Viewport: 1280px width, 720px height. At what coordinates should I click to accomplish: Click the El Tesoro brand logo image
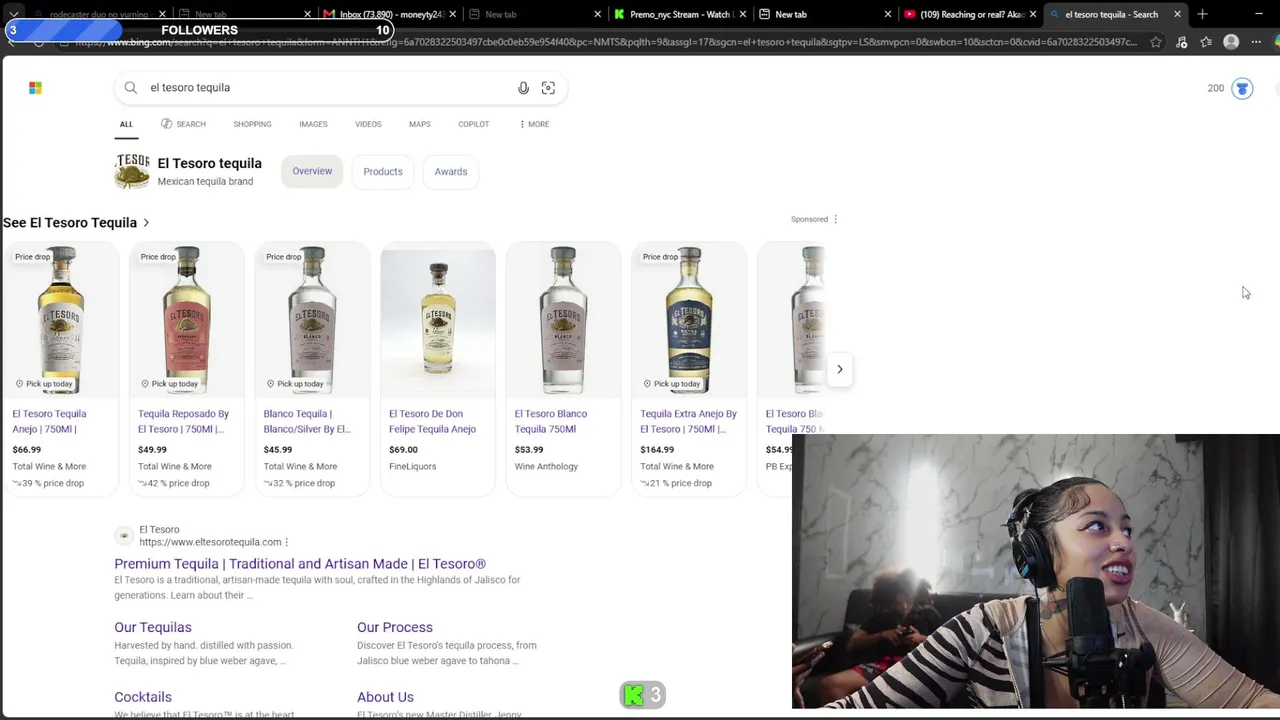[132, 171]
